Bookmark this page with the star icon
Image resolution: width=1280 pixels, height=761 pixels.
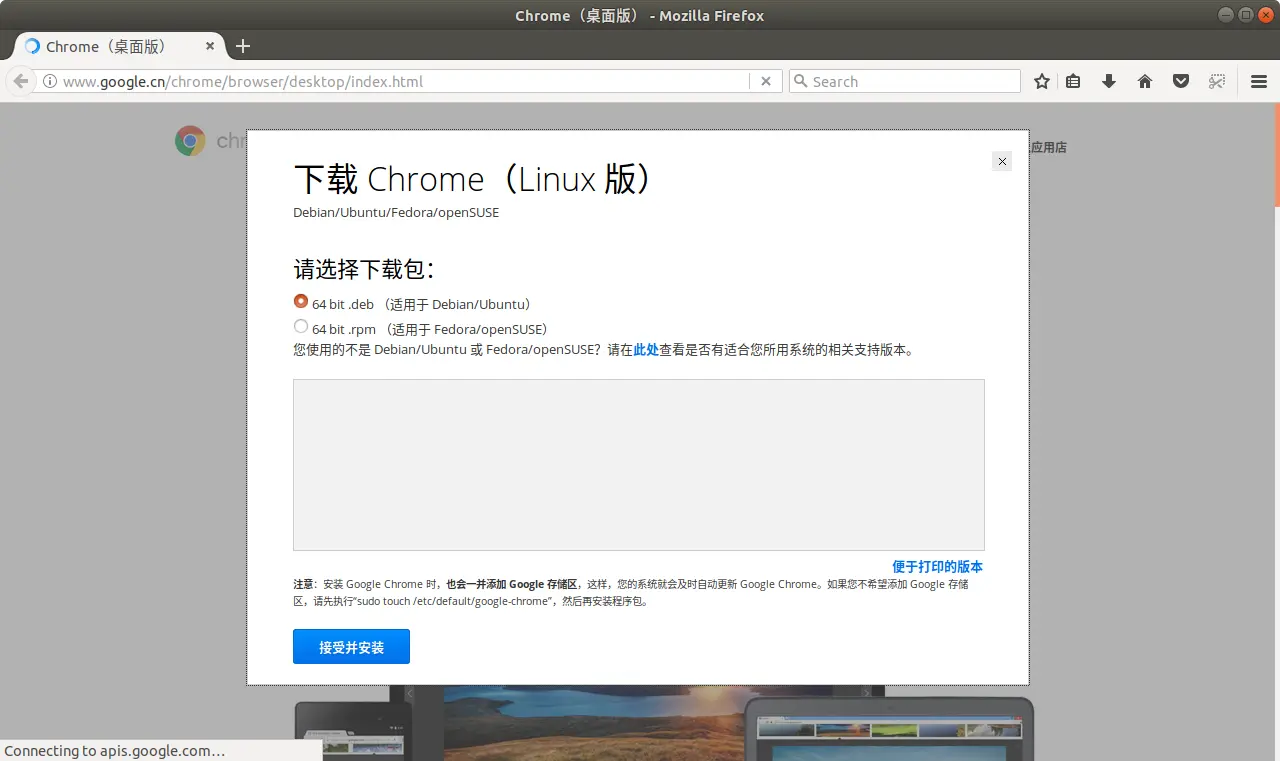coord(1041,81)
